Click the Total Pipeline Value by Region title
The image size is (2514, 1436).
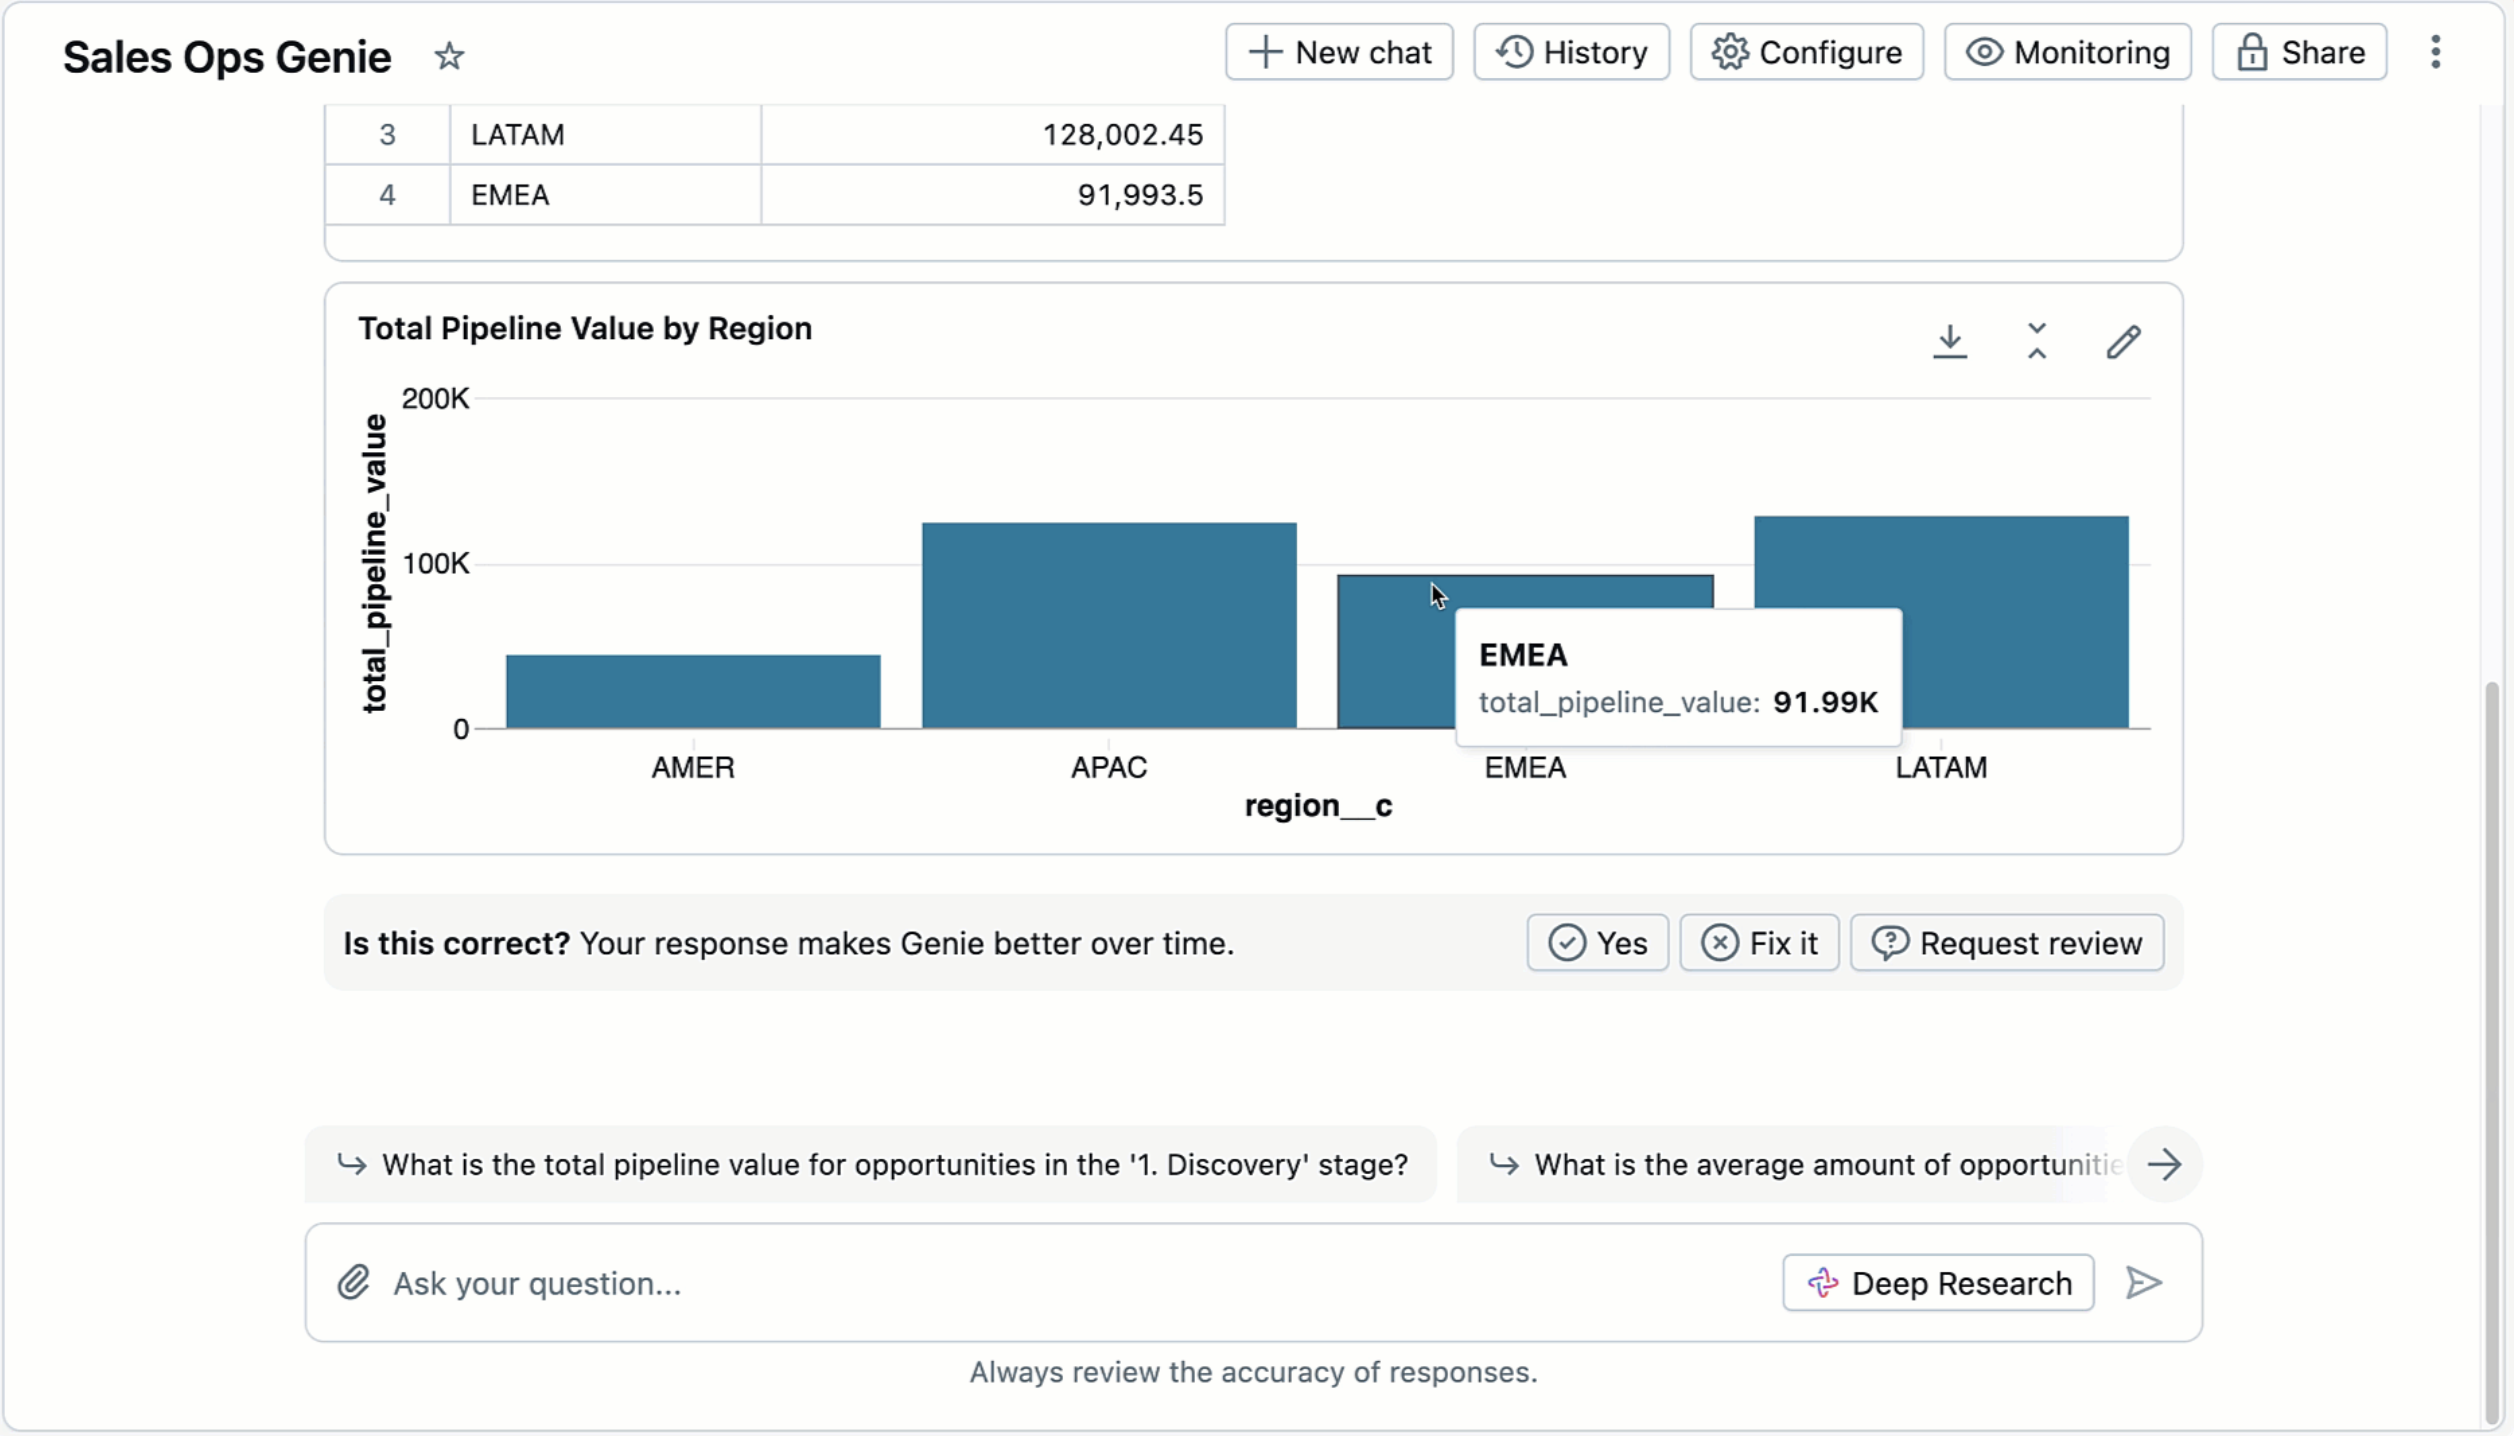point(585,328)
